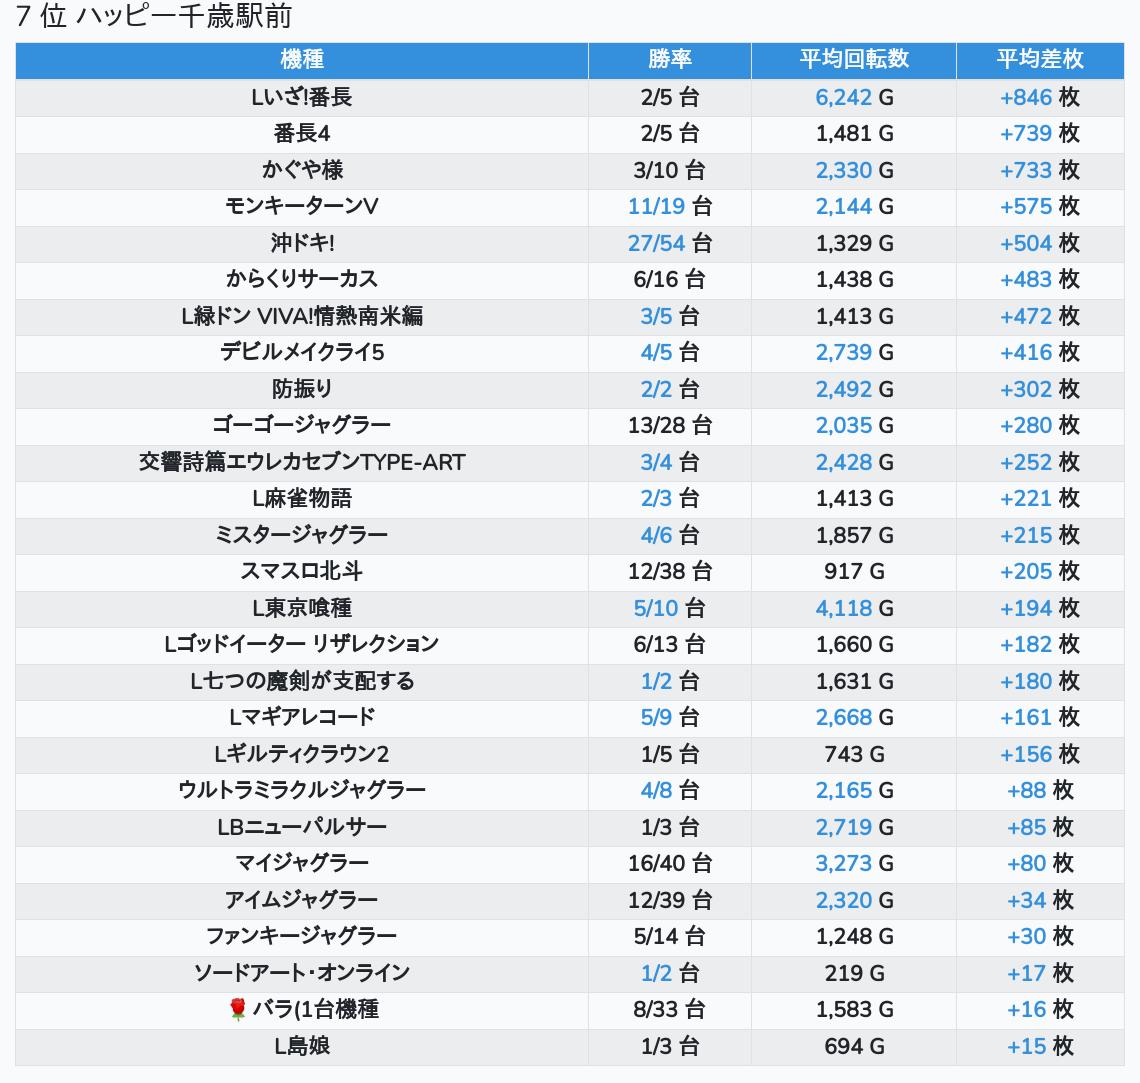Select the 743 G value for Lギルティクラウン2
This screenshot has height=1083, width=1140.
(854, 754)
